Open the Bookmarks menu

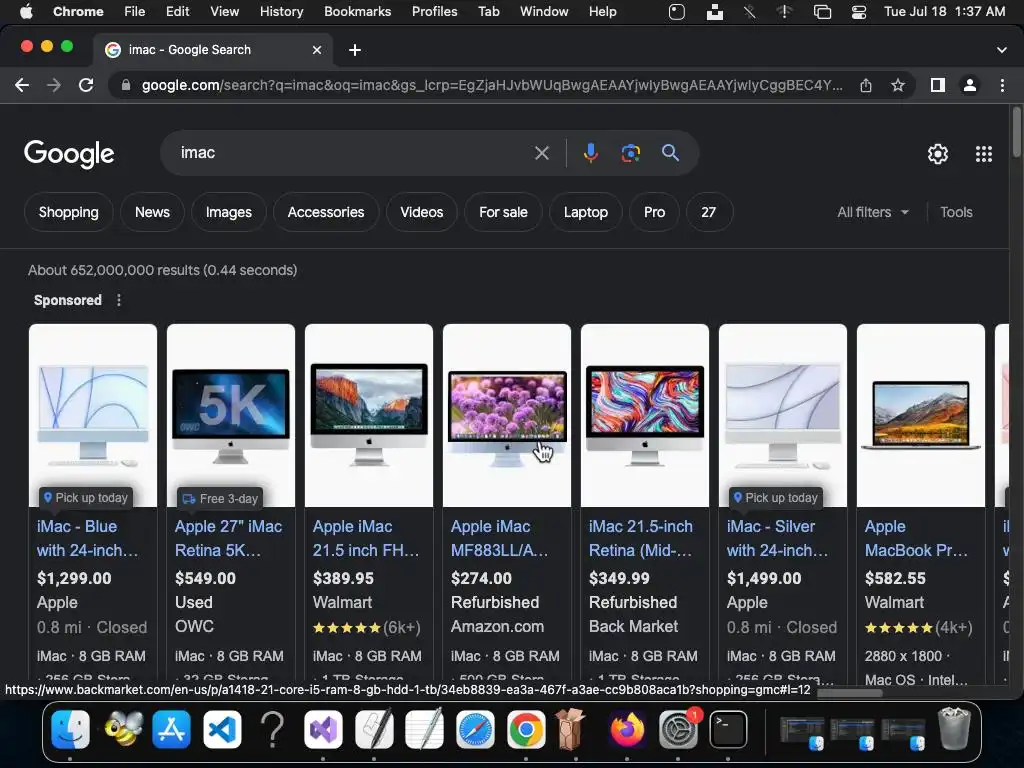tap(357, 12)
